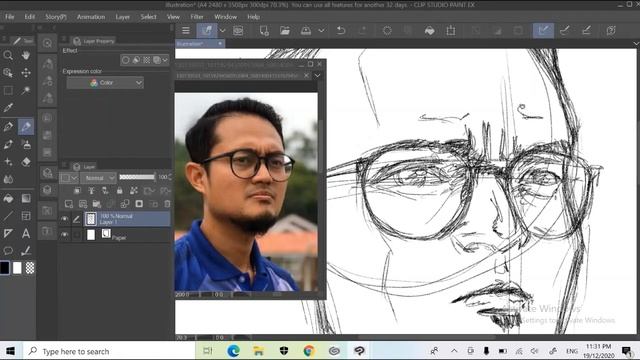Select the Fill bucket tool

8,198
